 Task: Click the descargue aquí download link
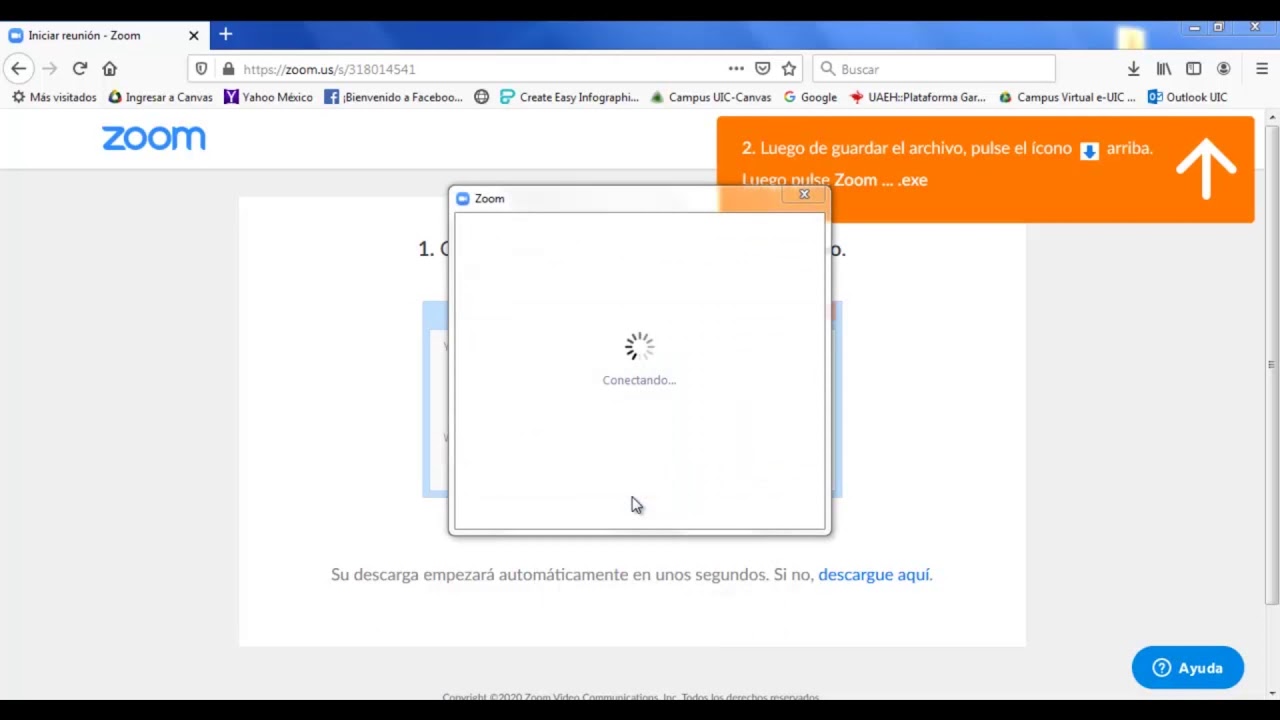pyautogui.click(x=874, y=574)
